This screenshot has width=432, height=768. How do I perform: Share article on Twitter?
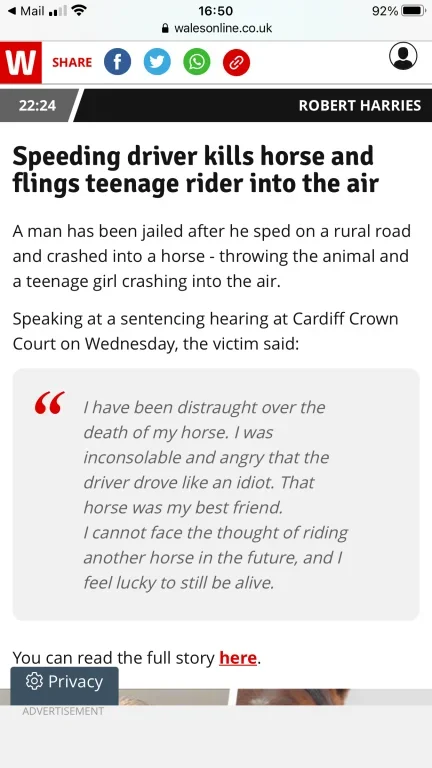coord(157,62)
